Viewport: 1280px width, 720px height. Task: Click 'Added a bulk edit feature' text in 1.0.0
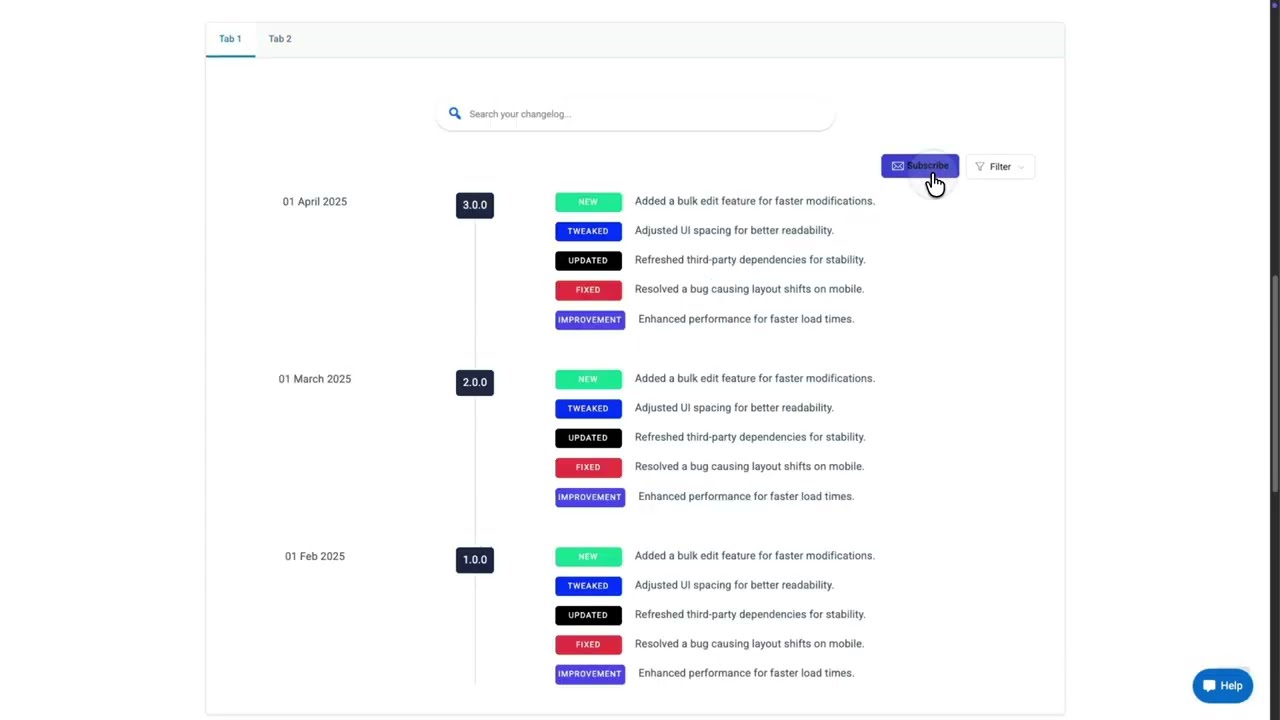(x=755, y=556)
